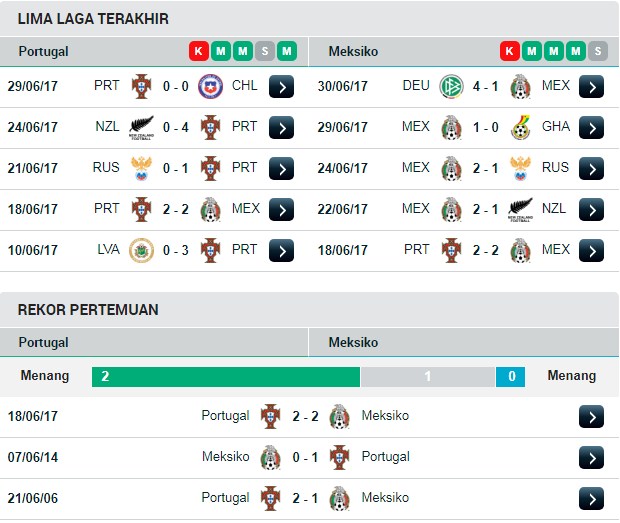Click Meksiko's grey S form badge
This screenshot has height=523, width=620.
597,51
